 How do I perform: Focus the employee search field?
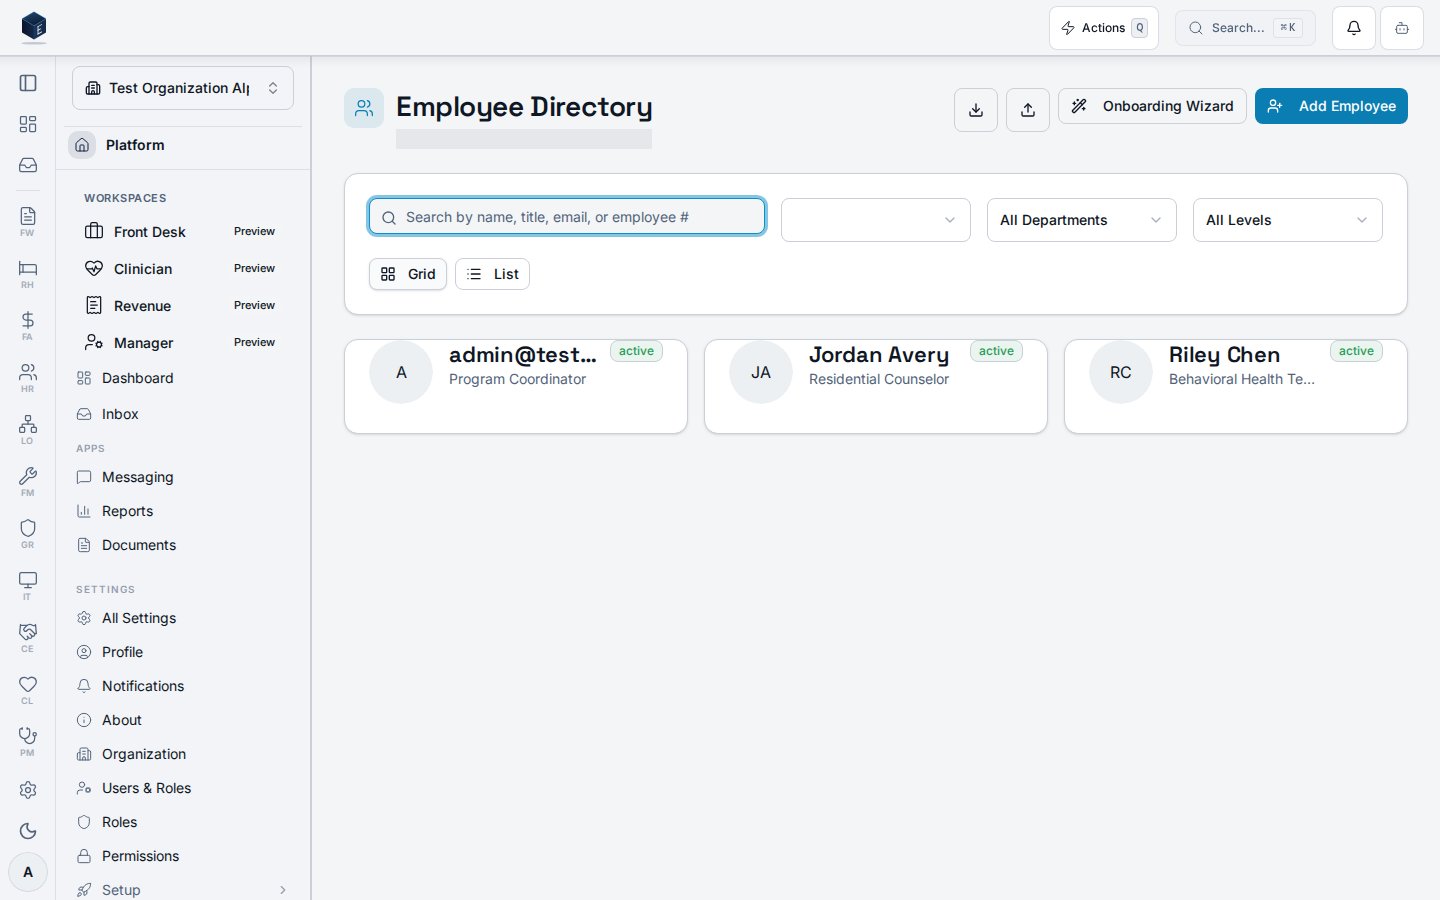coord(567,217)
